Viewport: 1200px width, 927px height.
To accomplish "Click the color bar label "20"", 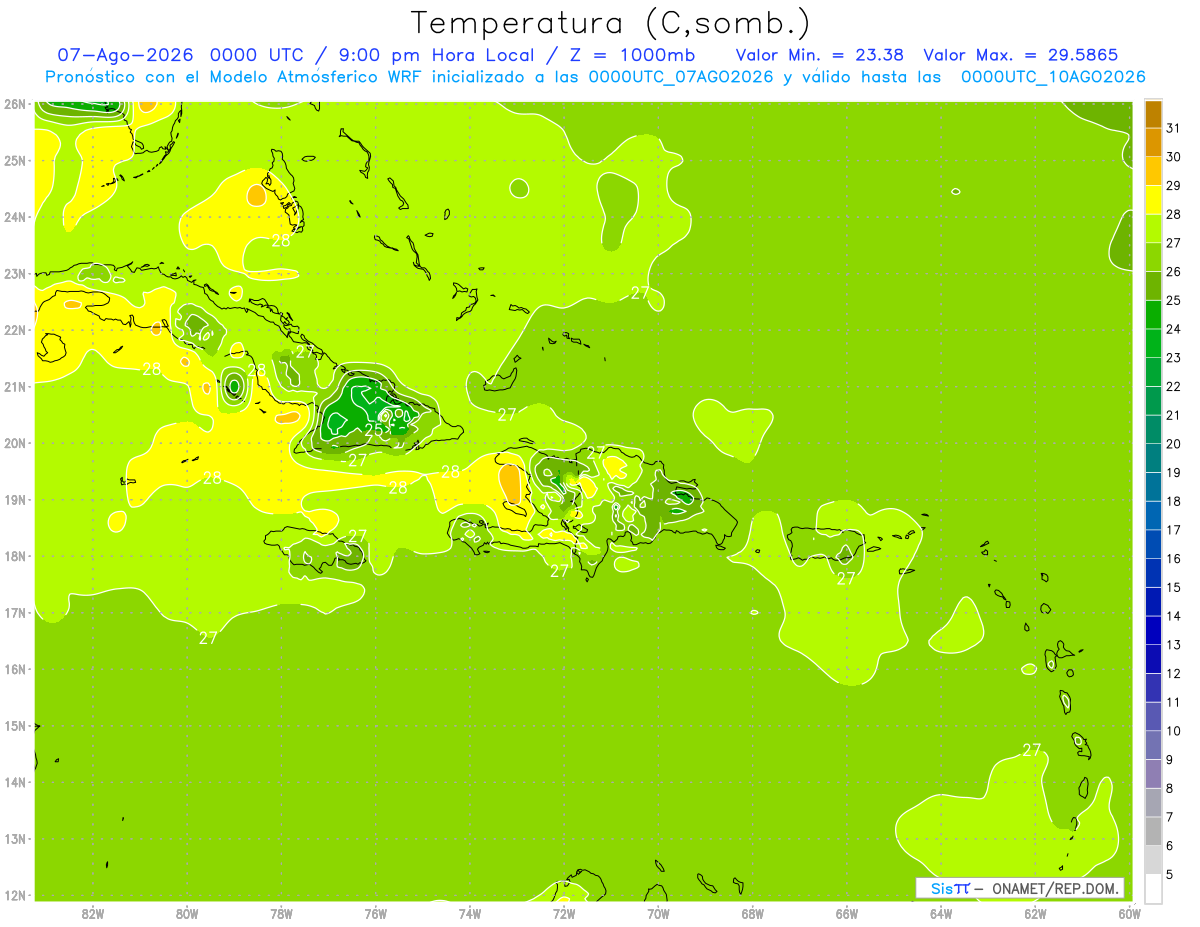I will pos(1173,443).
